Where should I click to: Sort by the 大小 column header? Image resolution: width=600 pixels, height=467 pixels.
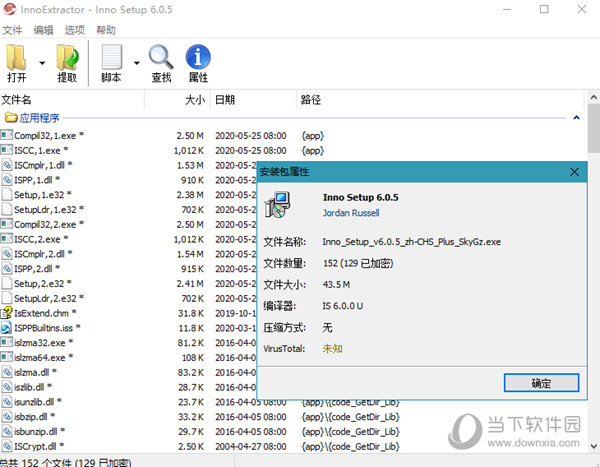pyautogui.click(x=177, y=100)
